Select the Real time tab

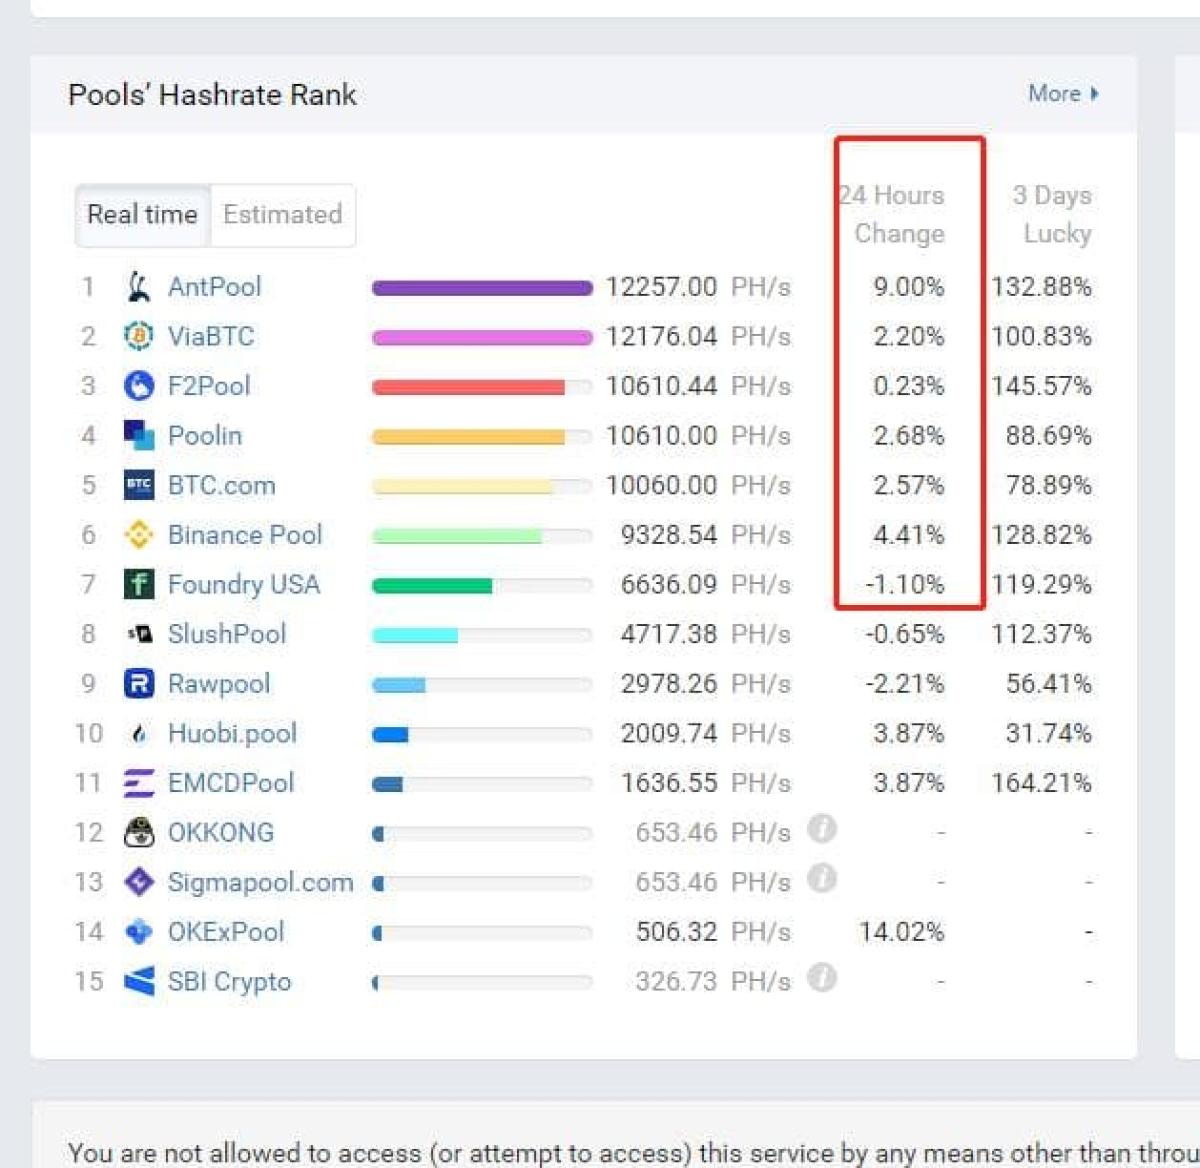(x=142, y=215)
